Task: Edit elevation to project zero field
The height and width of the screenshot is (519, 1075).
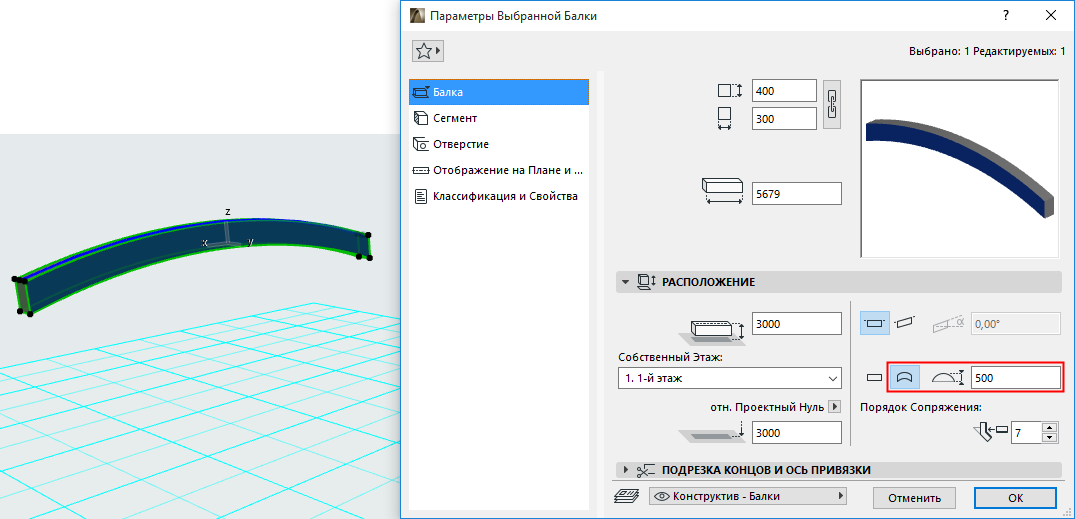Action: pyautogui.click(x=797, y=433)
